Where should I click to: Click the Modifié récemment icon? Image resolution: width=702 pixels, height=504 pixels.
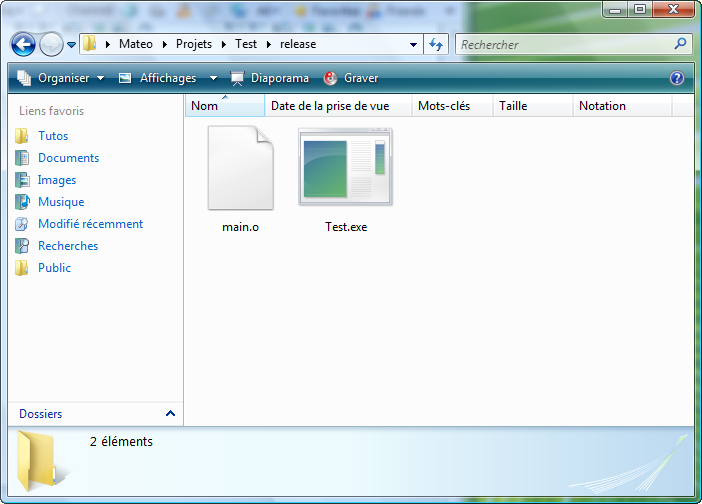coord(22,224)
